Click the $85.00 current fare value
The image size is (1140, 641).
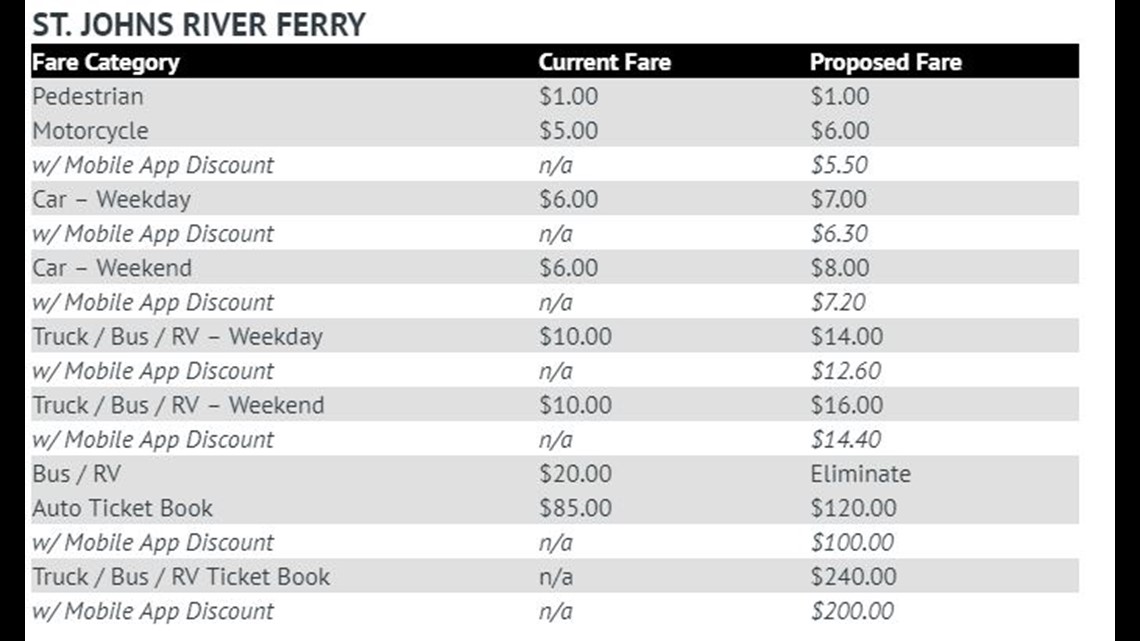(575, 508)
